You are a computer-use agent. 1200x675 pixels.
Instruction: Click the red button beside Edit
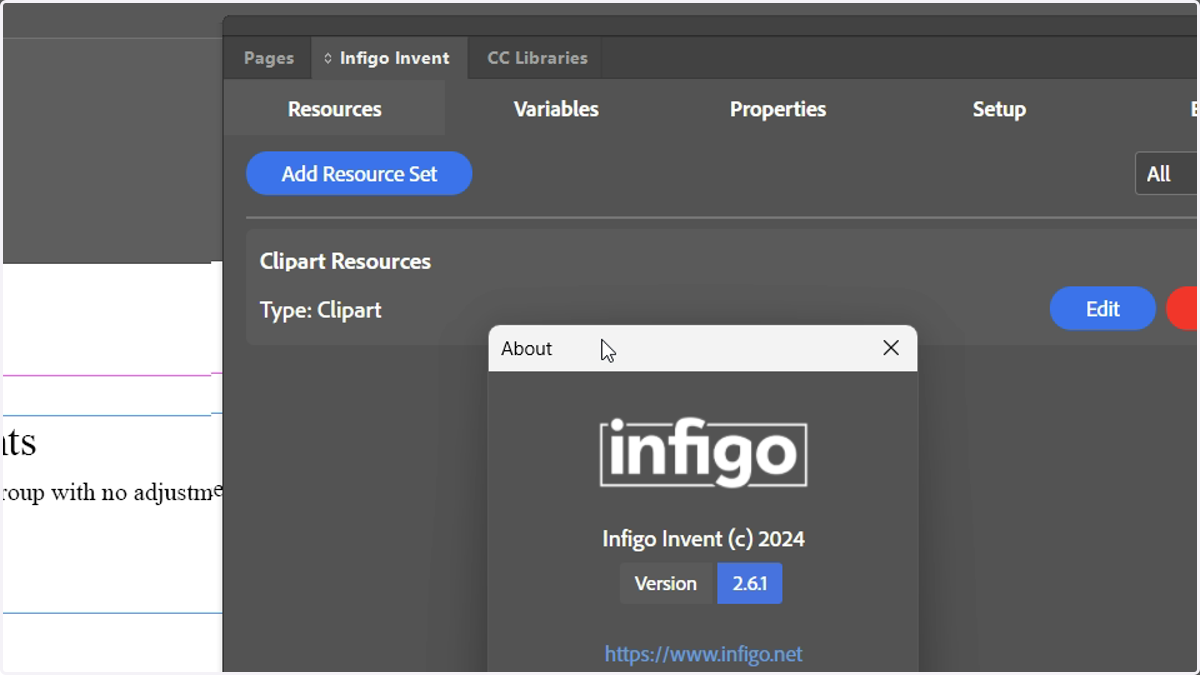pos(1183,309)
